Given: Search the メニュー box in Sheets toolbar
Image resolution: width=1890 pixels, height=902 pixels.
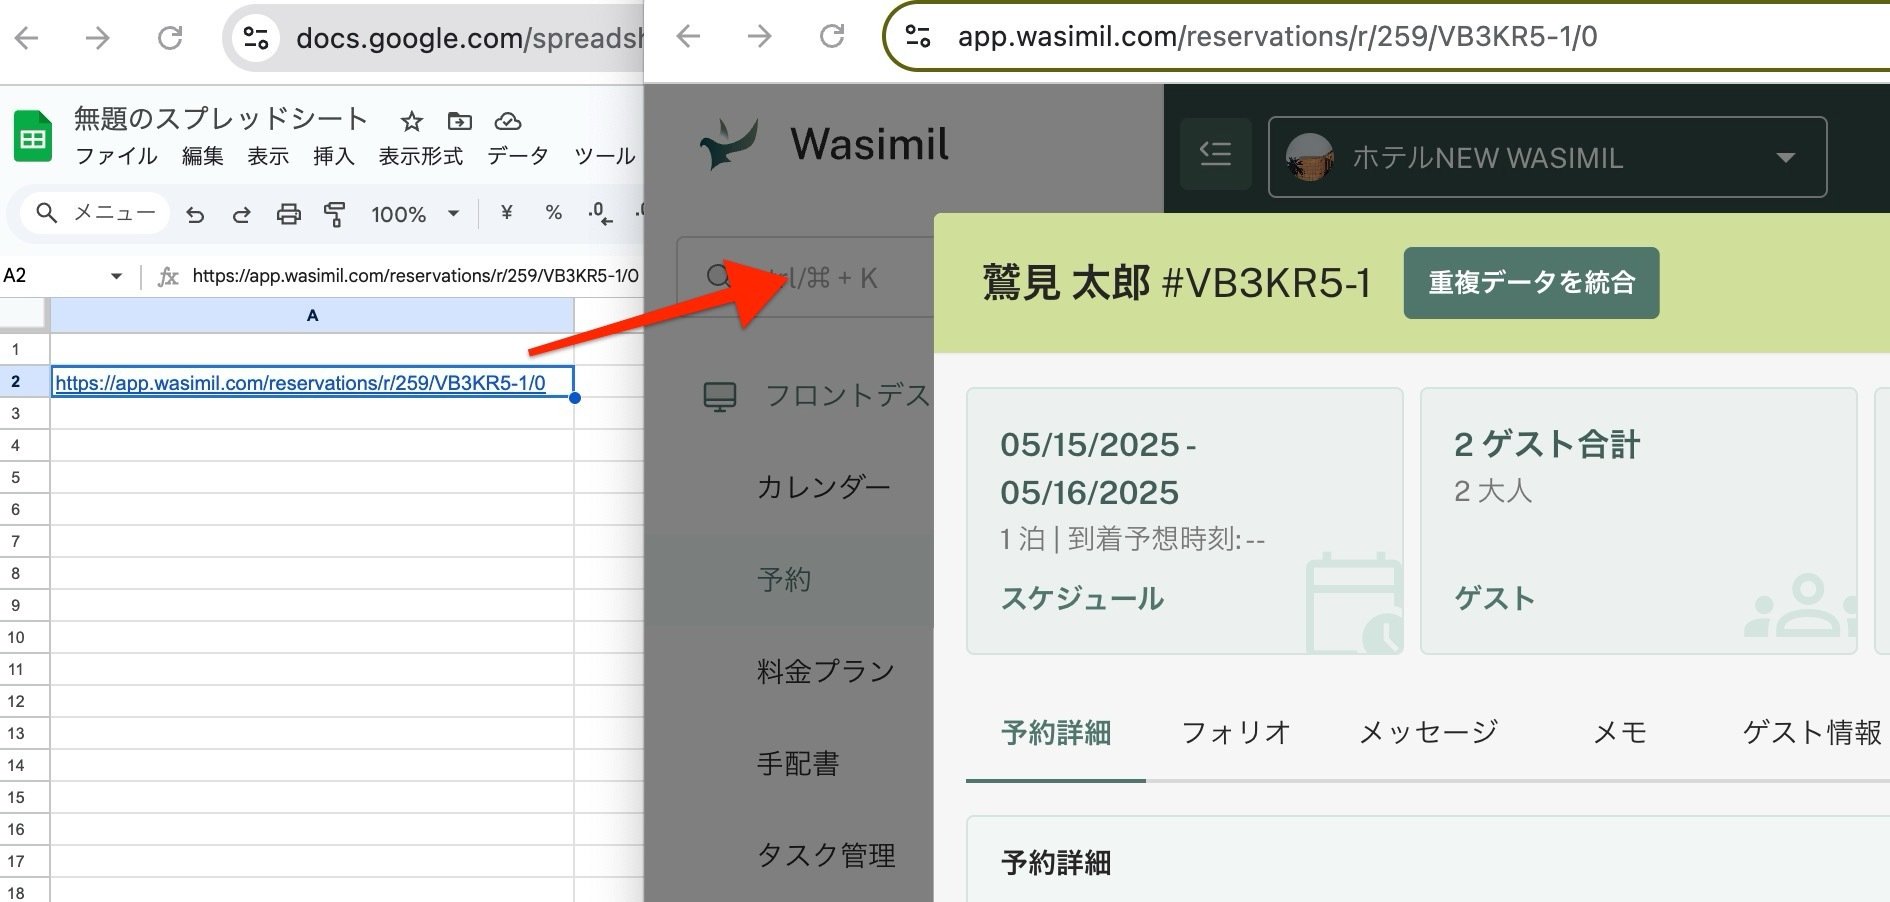Looking at the screenshot, I should point(95,213).
